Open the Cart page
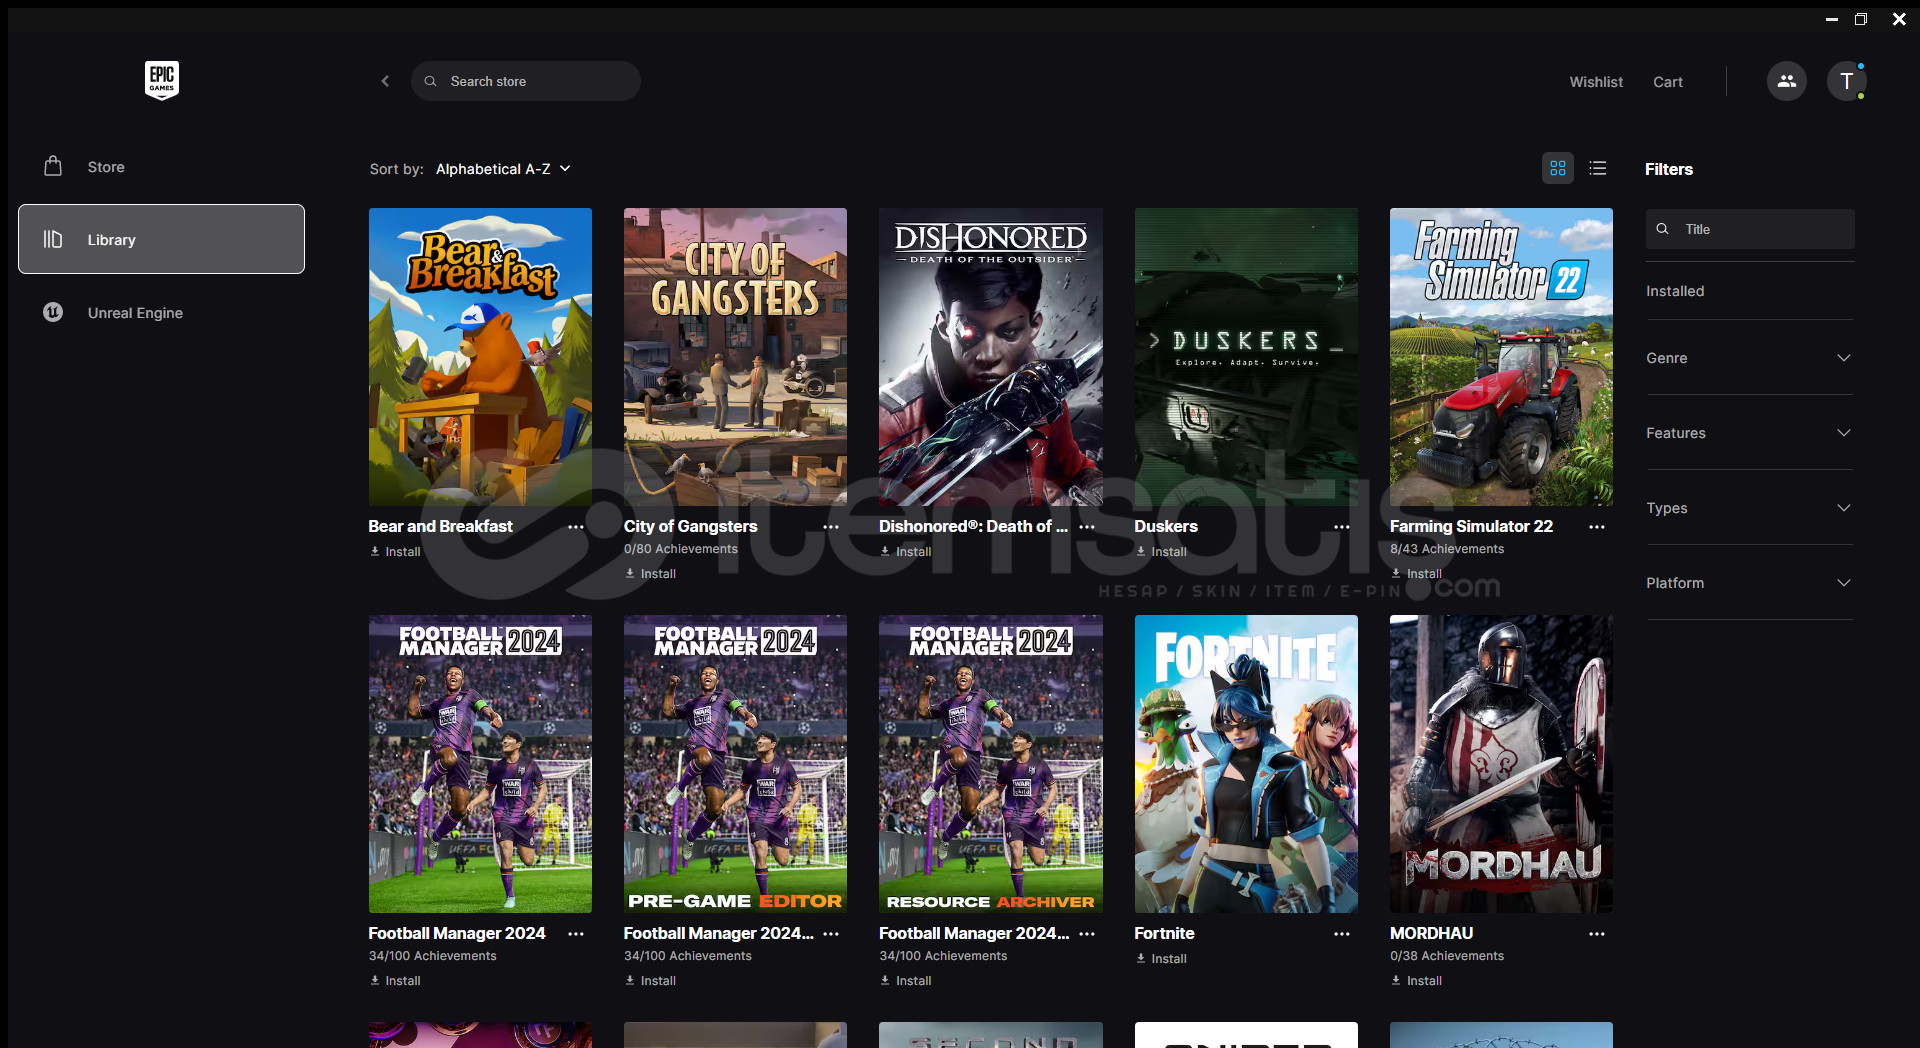This screenshot has height=1048, width=1920. [x=1667, y=82]
